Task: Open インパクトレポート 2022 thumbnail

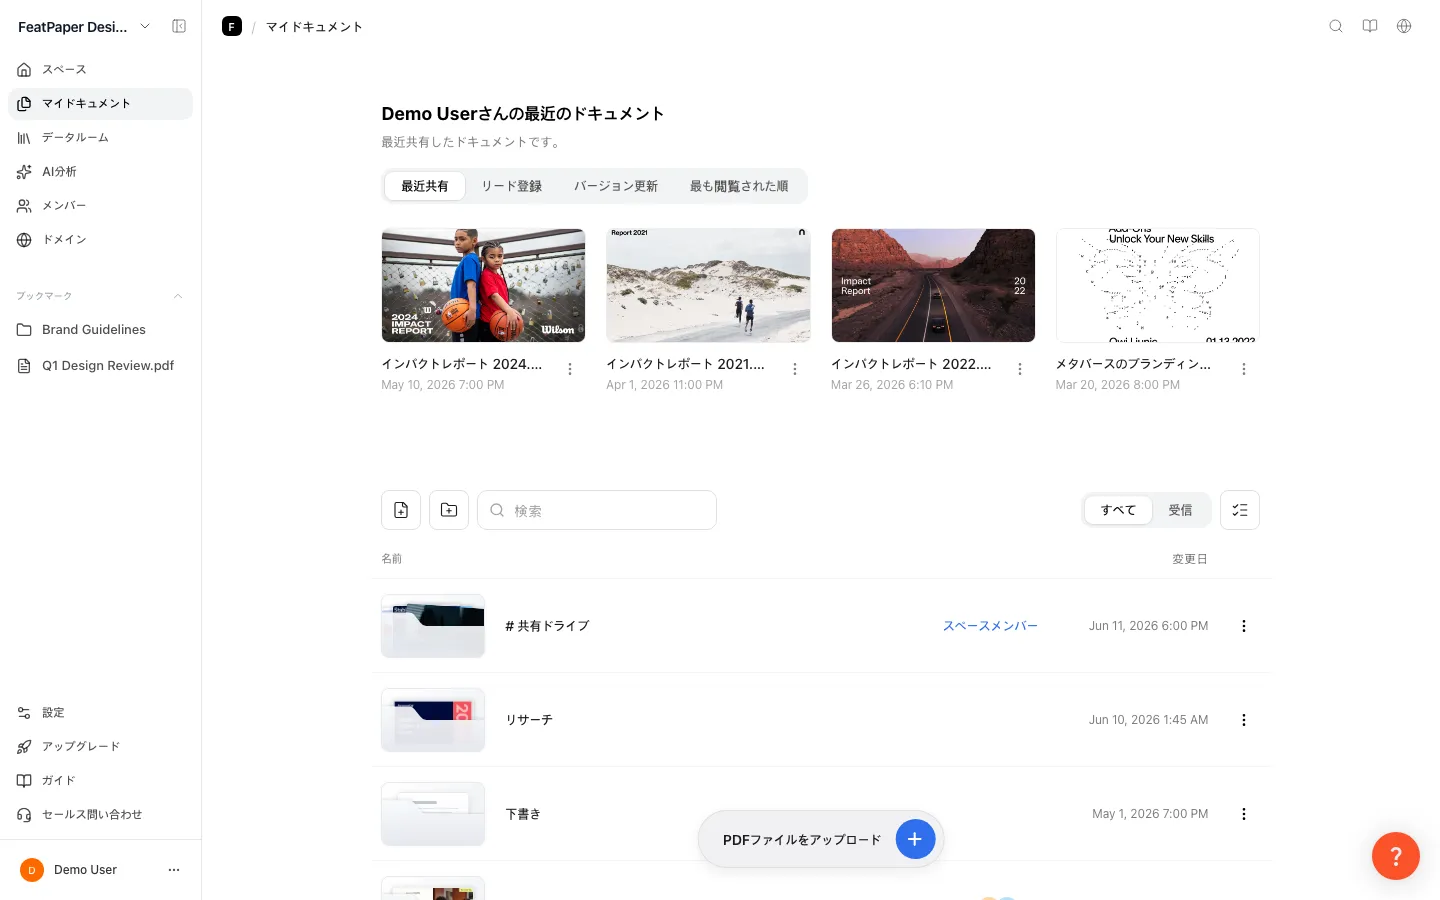Action: (x=933, y=285)
